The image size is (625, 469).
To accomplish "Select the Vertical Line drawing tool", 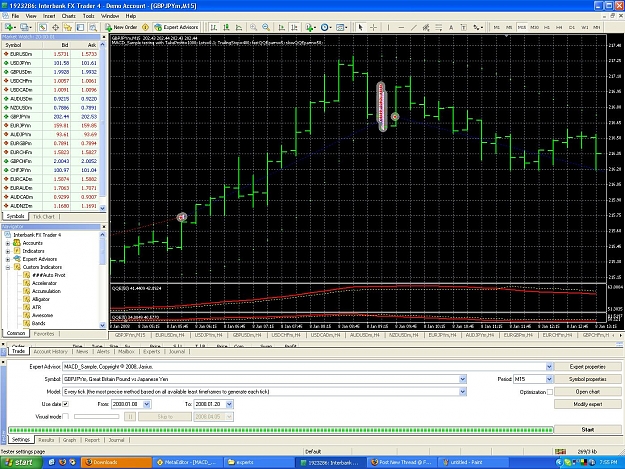I will [388, 27].
